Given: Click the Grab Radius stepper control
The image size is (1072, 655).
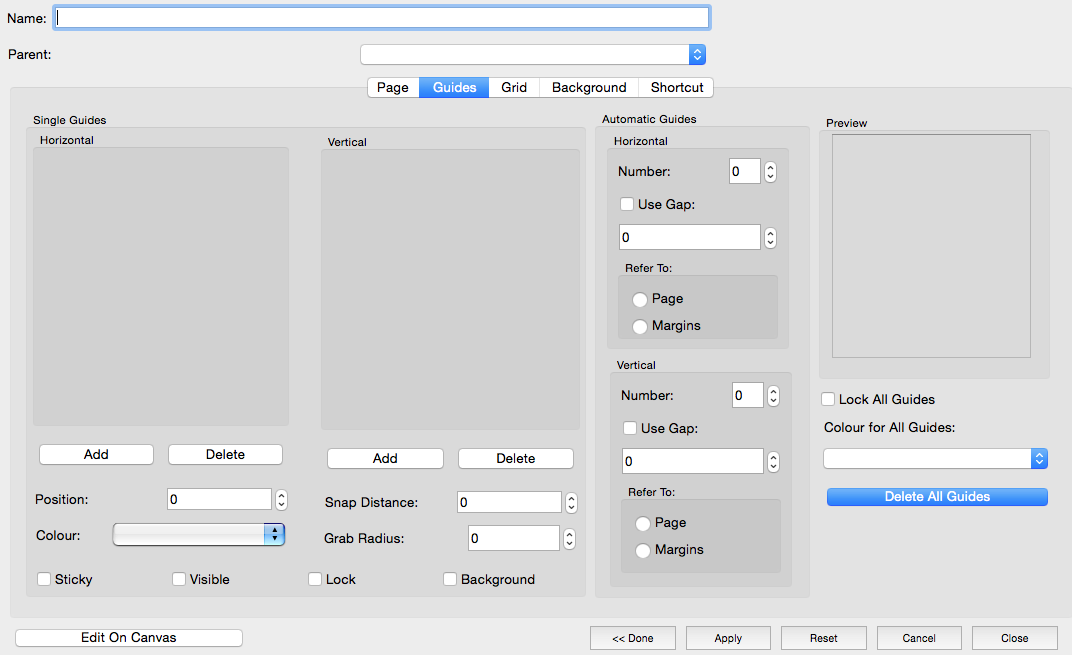Looking at the screenshot, I should point(569,539).
